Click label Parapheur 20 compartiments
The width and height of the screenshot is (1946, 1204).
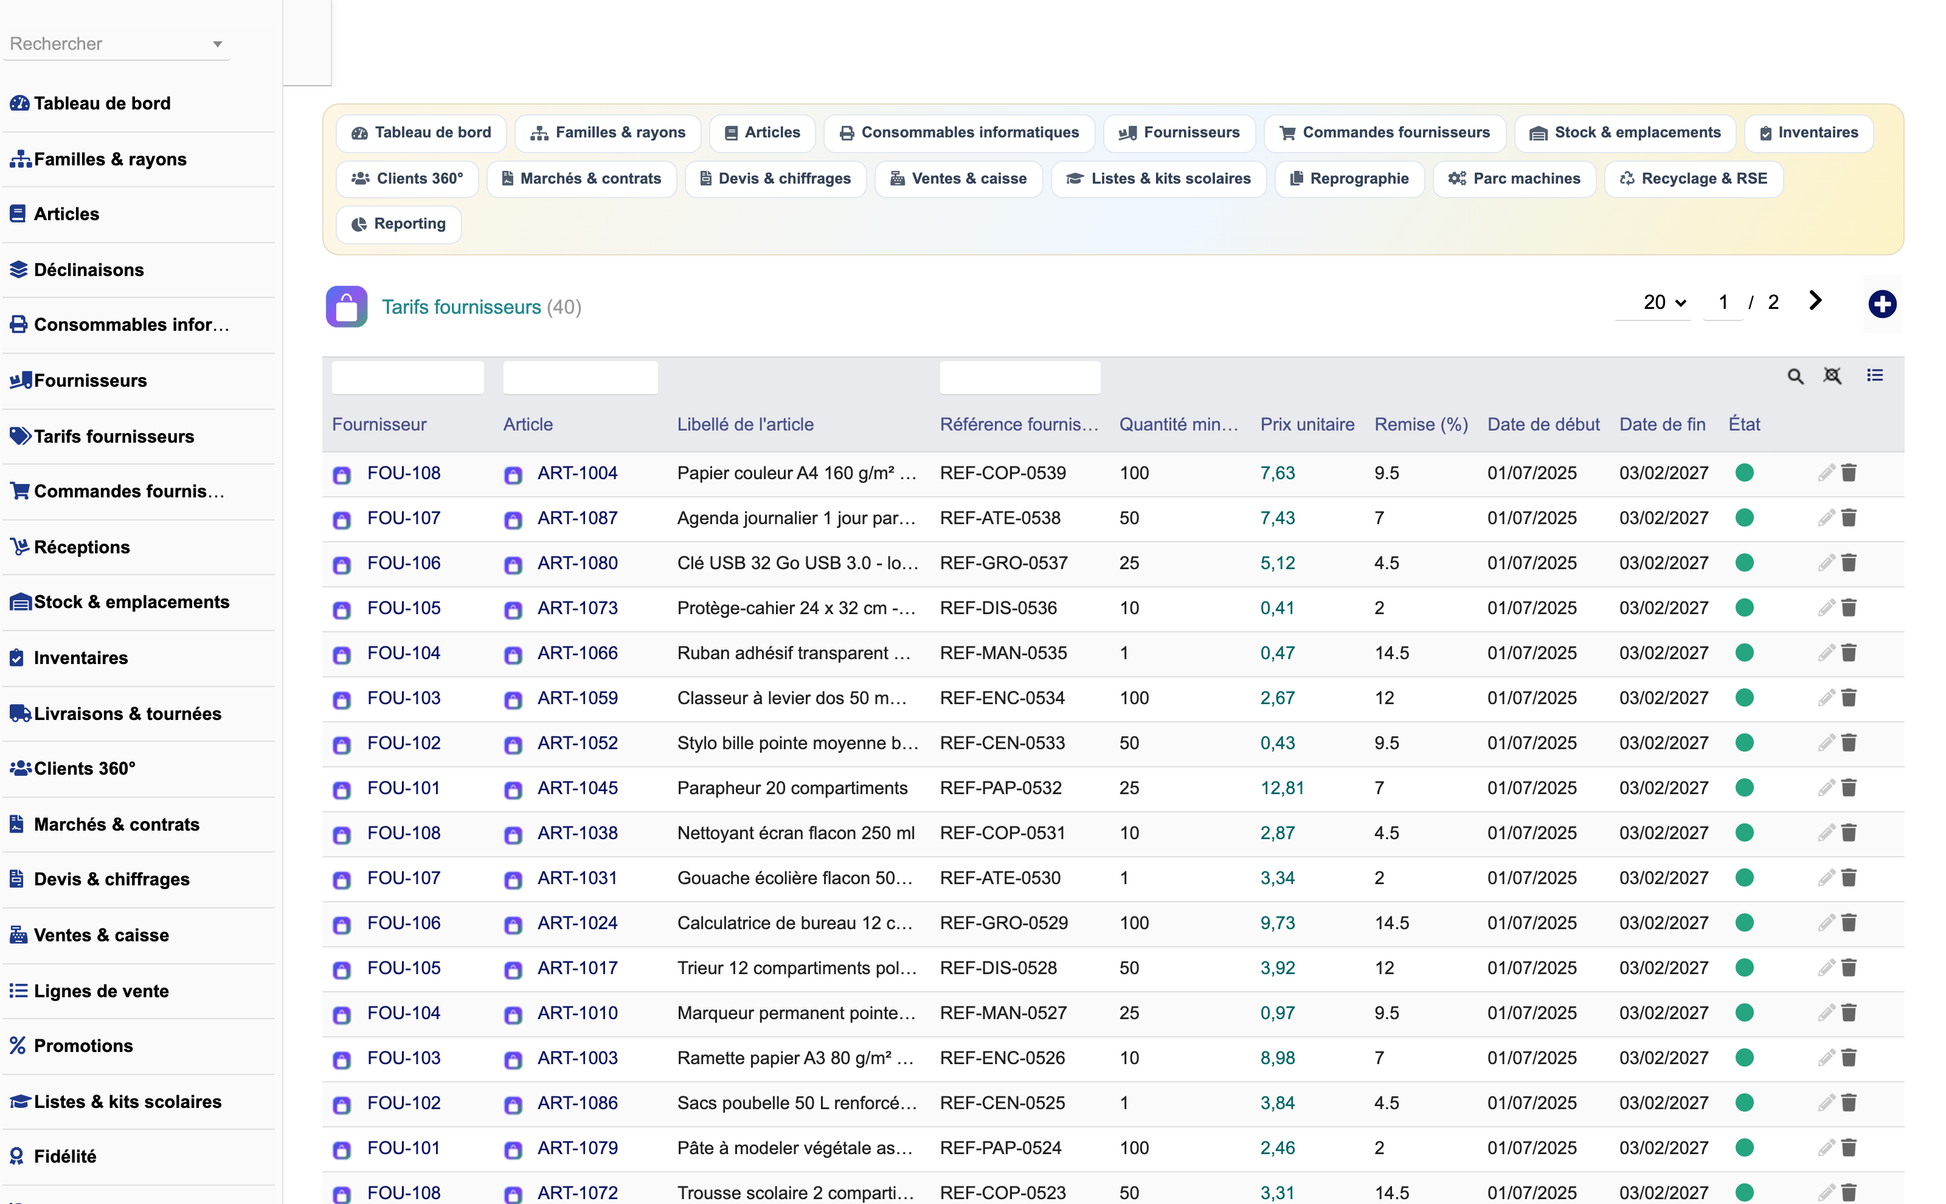pos(792,788)
